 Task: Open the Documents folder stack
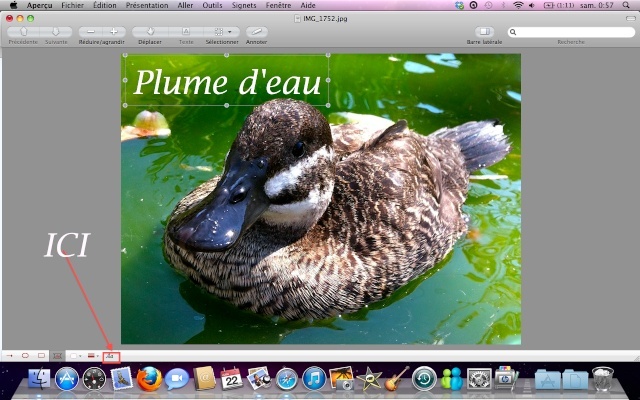click(575, 379)
